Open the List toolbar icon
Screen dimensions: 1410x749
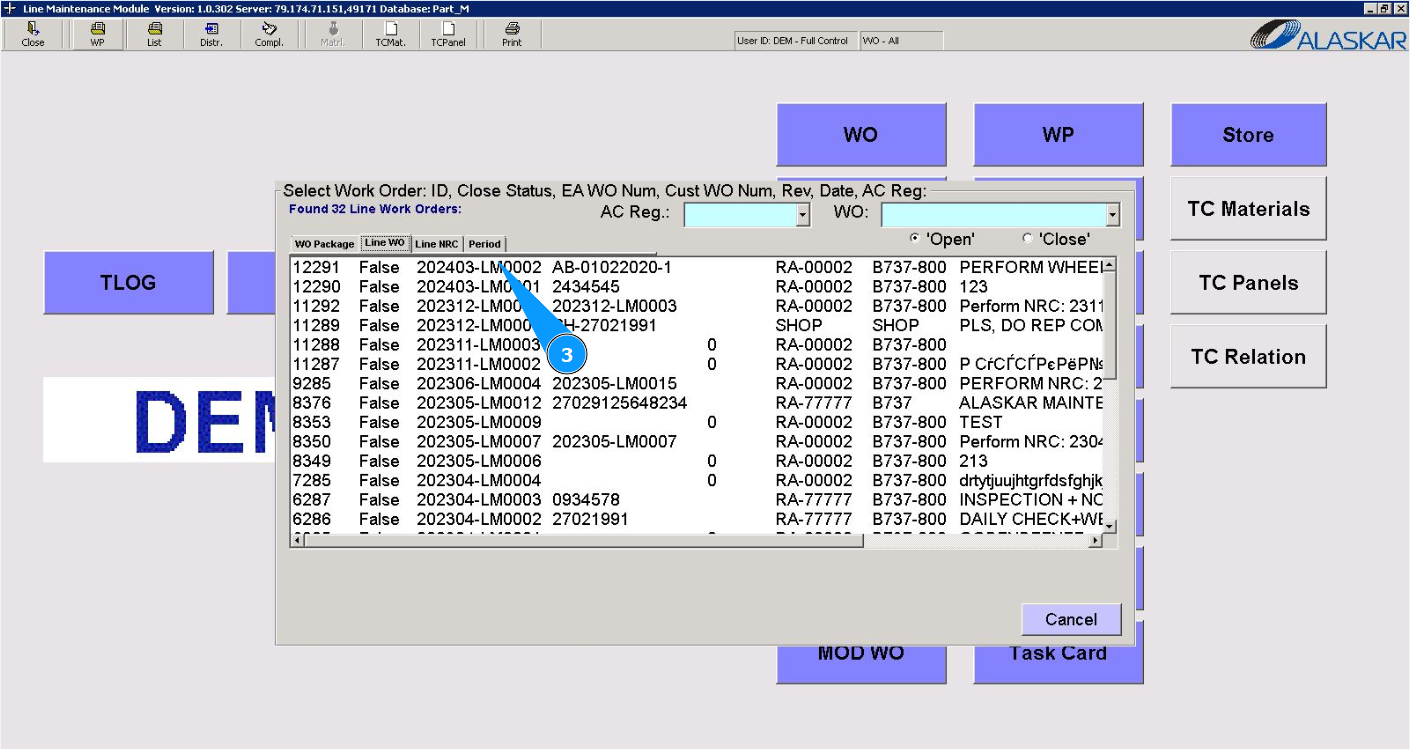click(154, 35)
